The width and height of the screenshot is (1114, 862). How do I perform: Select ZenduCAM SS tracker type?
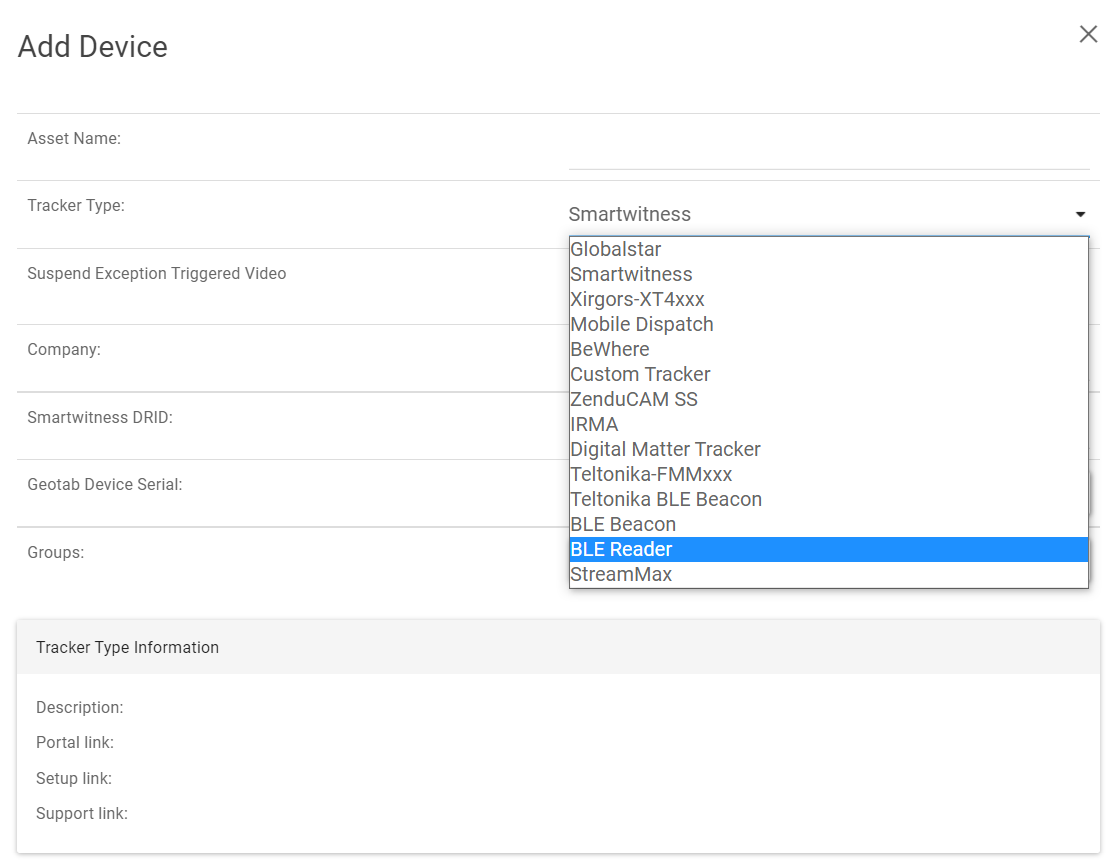pos(828,399)
